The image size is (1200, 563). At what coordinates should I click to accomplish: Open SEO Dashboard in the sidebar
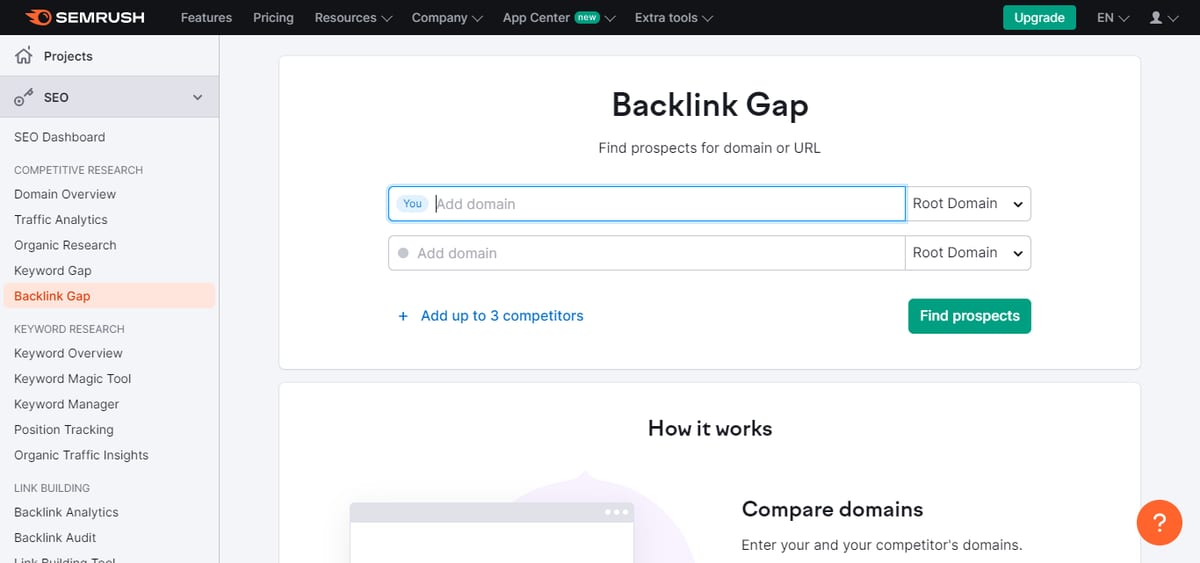coord(59,137)
